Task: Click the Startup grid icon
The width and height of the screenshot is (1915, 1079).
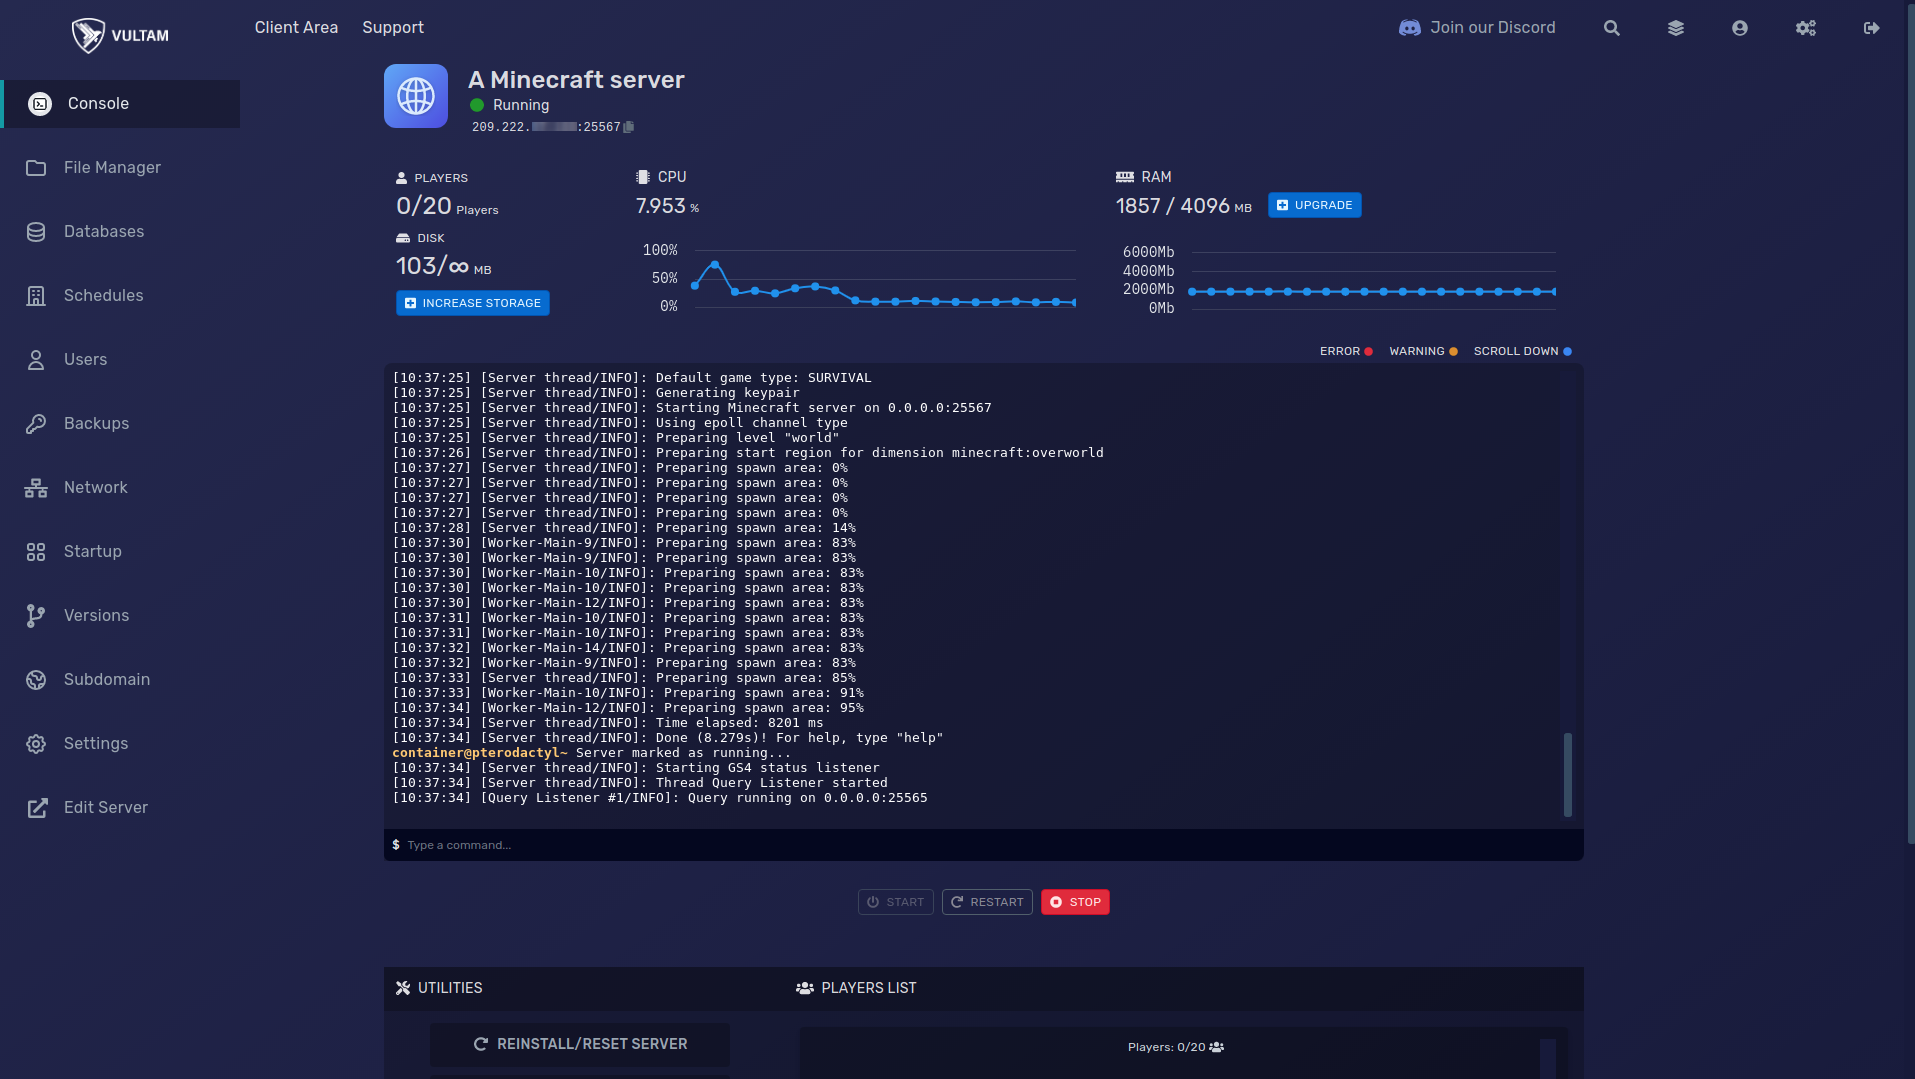Action: tap(36, 552)
